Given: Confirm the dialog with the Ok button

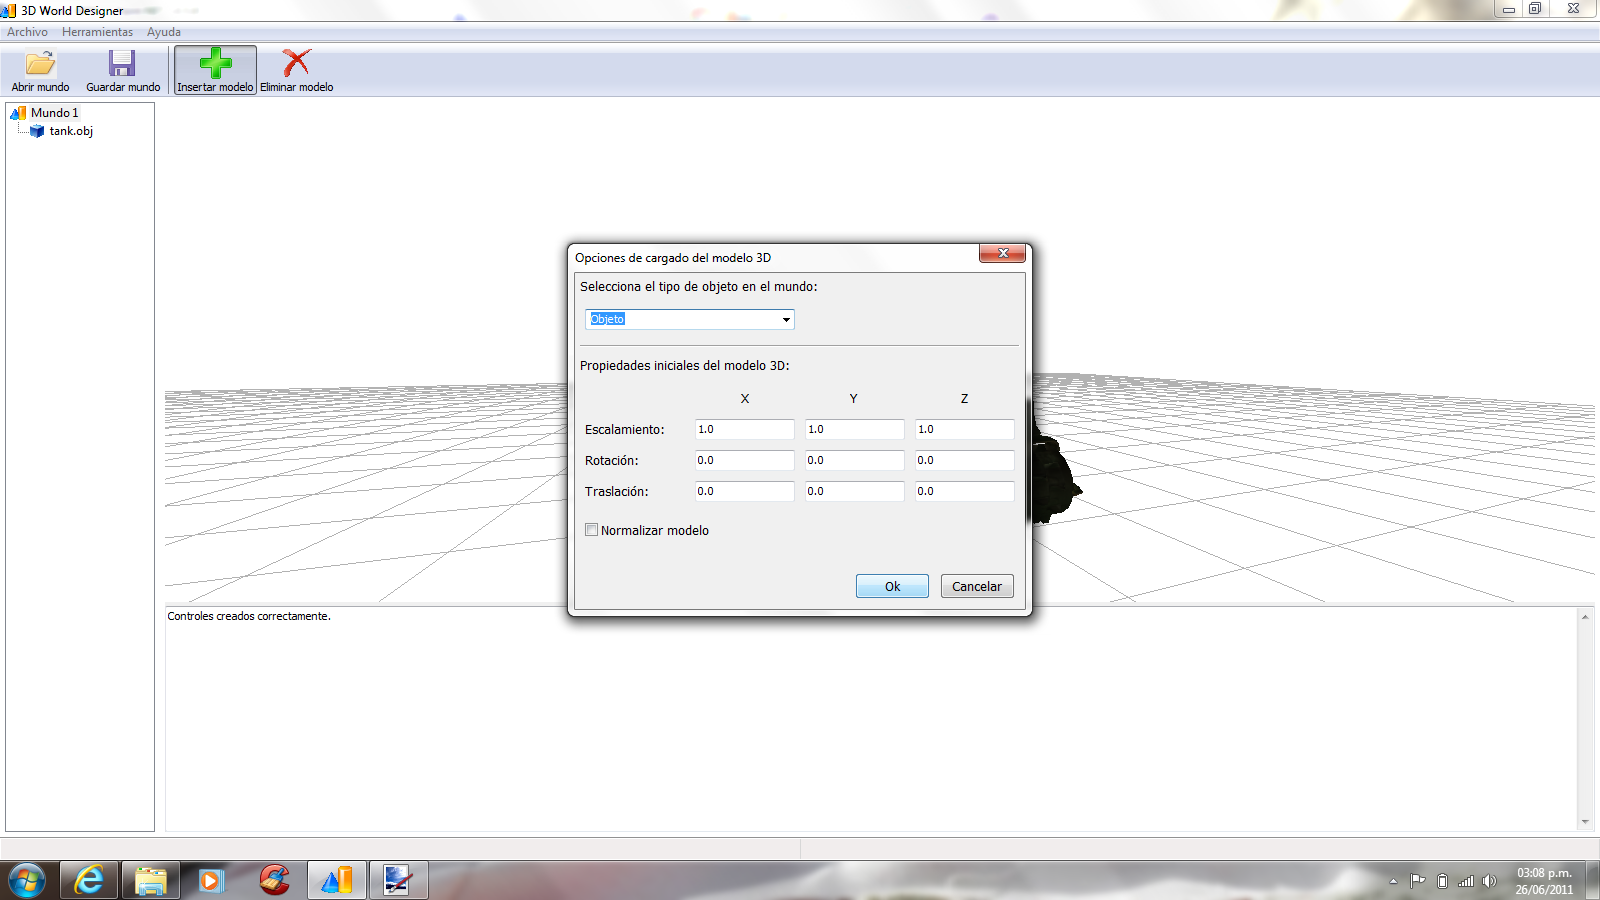Looking at the screenshot, I should tap(892, 586).
